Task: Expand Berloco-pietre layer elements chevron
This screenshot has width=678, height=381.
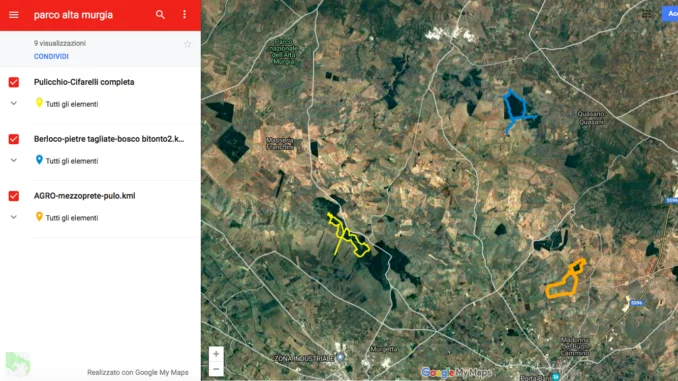Action: coord(14,160)
